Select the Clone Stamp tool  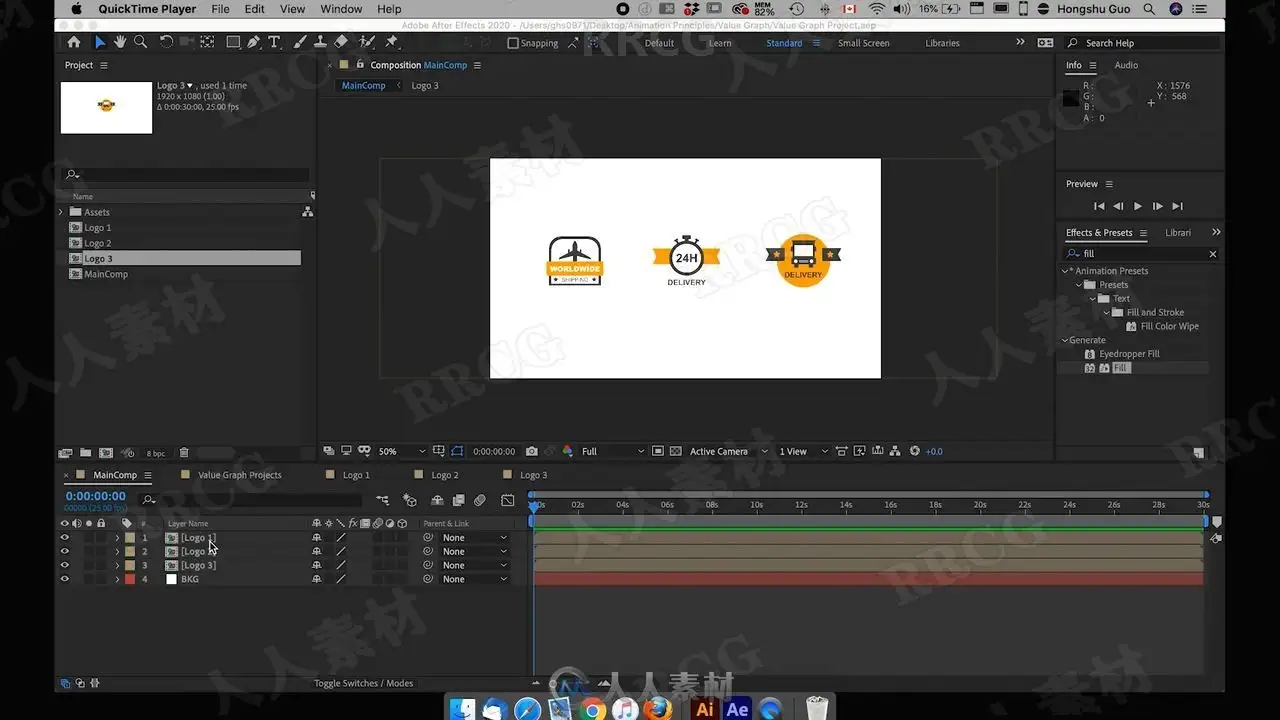click(x=320, y=42)
